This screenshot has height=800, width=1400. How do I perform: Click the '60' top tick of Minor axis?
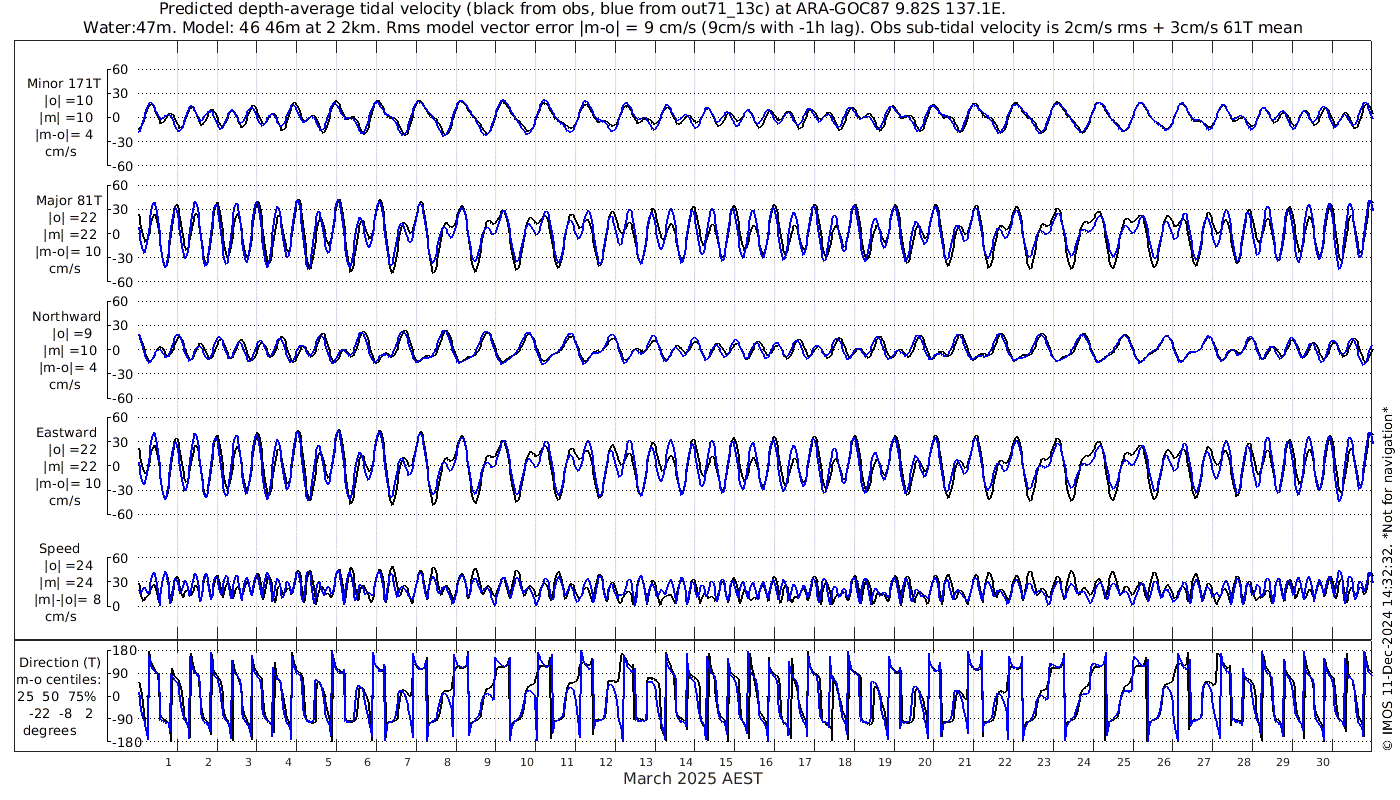(x=122, y=69)
